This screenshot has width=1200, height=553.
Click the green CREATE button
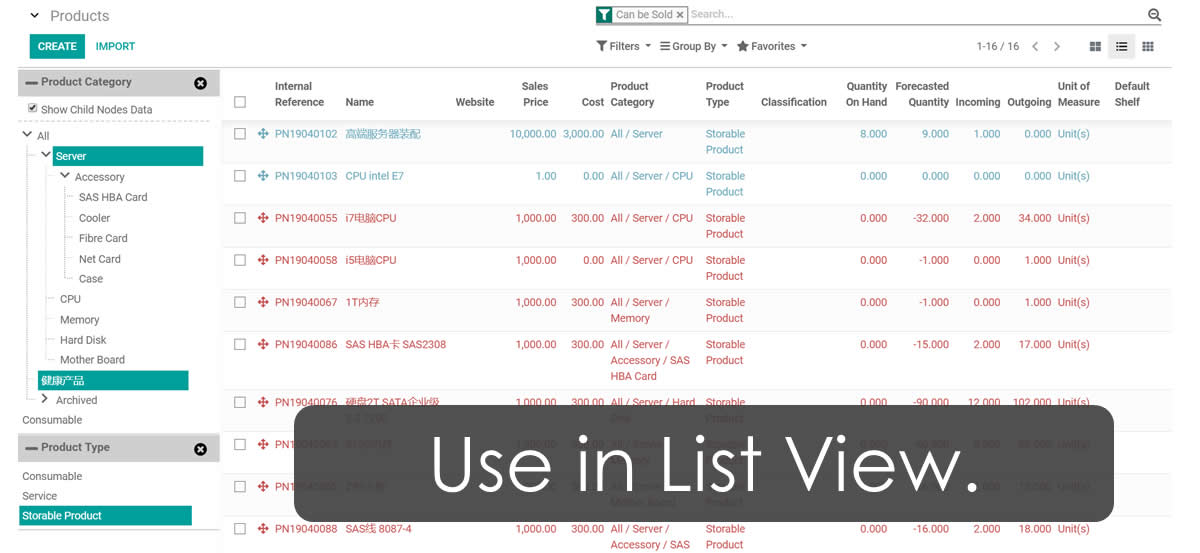click(57, 46)
